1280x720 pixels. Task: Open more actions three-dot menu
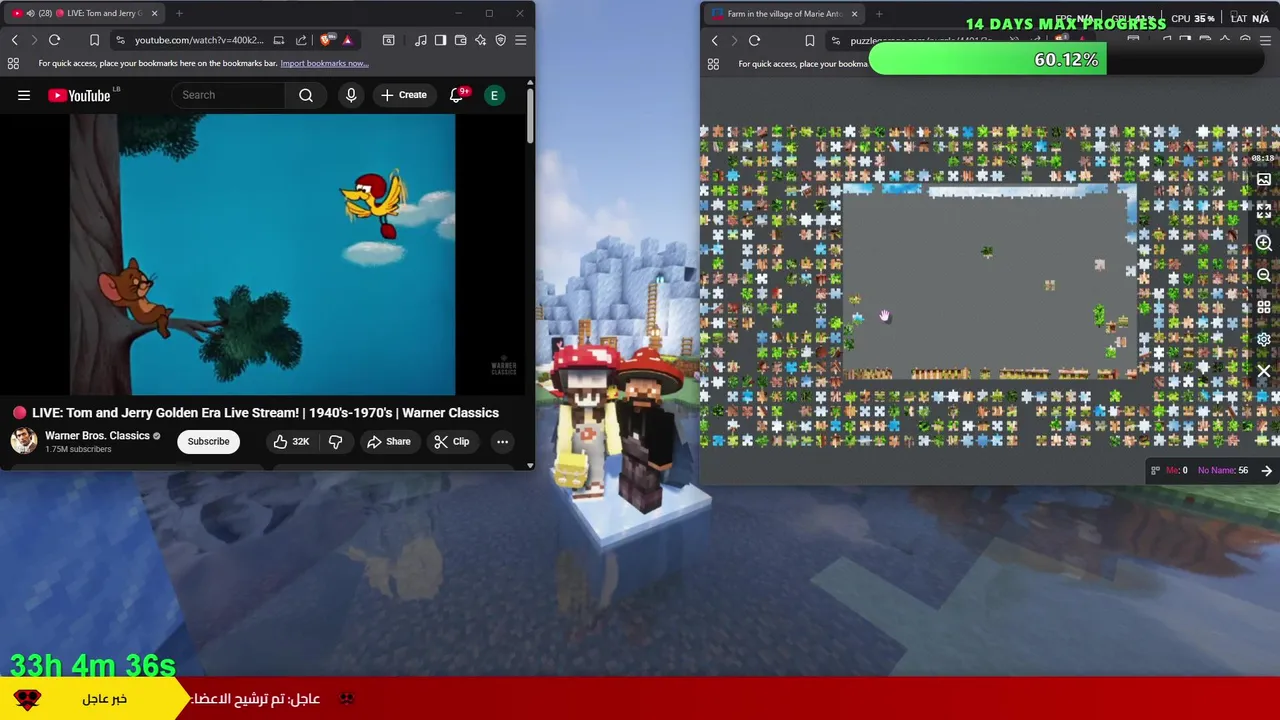pyautogui.click(x=502, y=441)
